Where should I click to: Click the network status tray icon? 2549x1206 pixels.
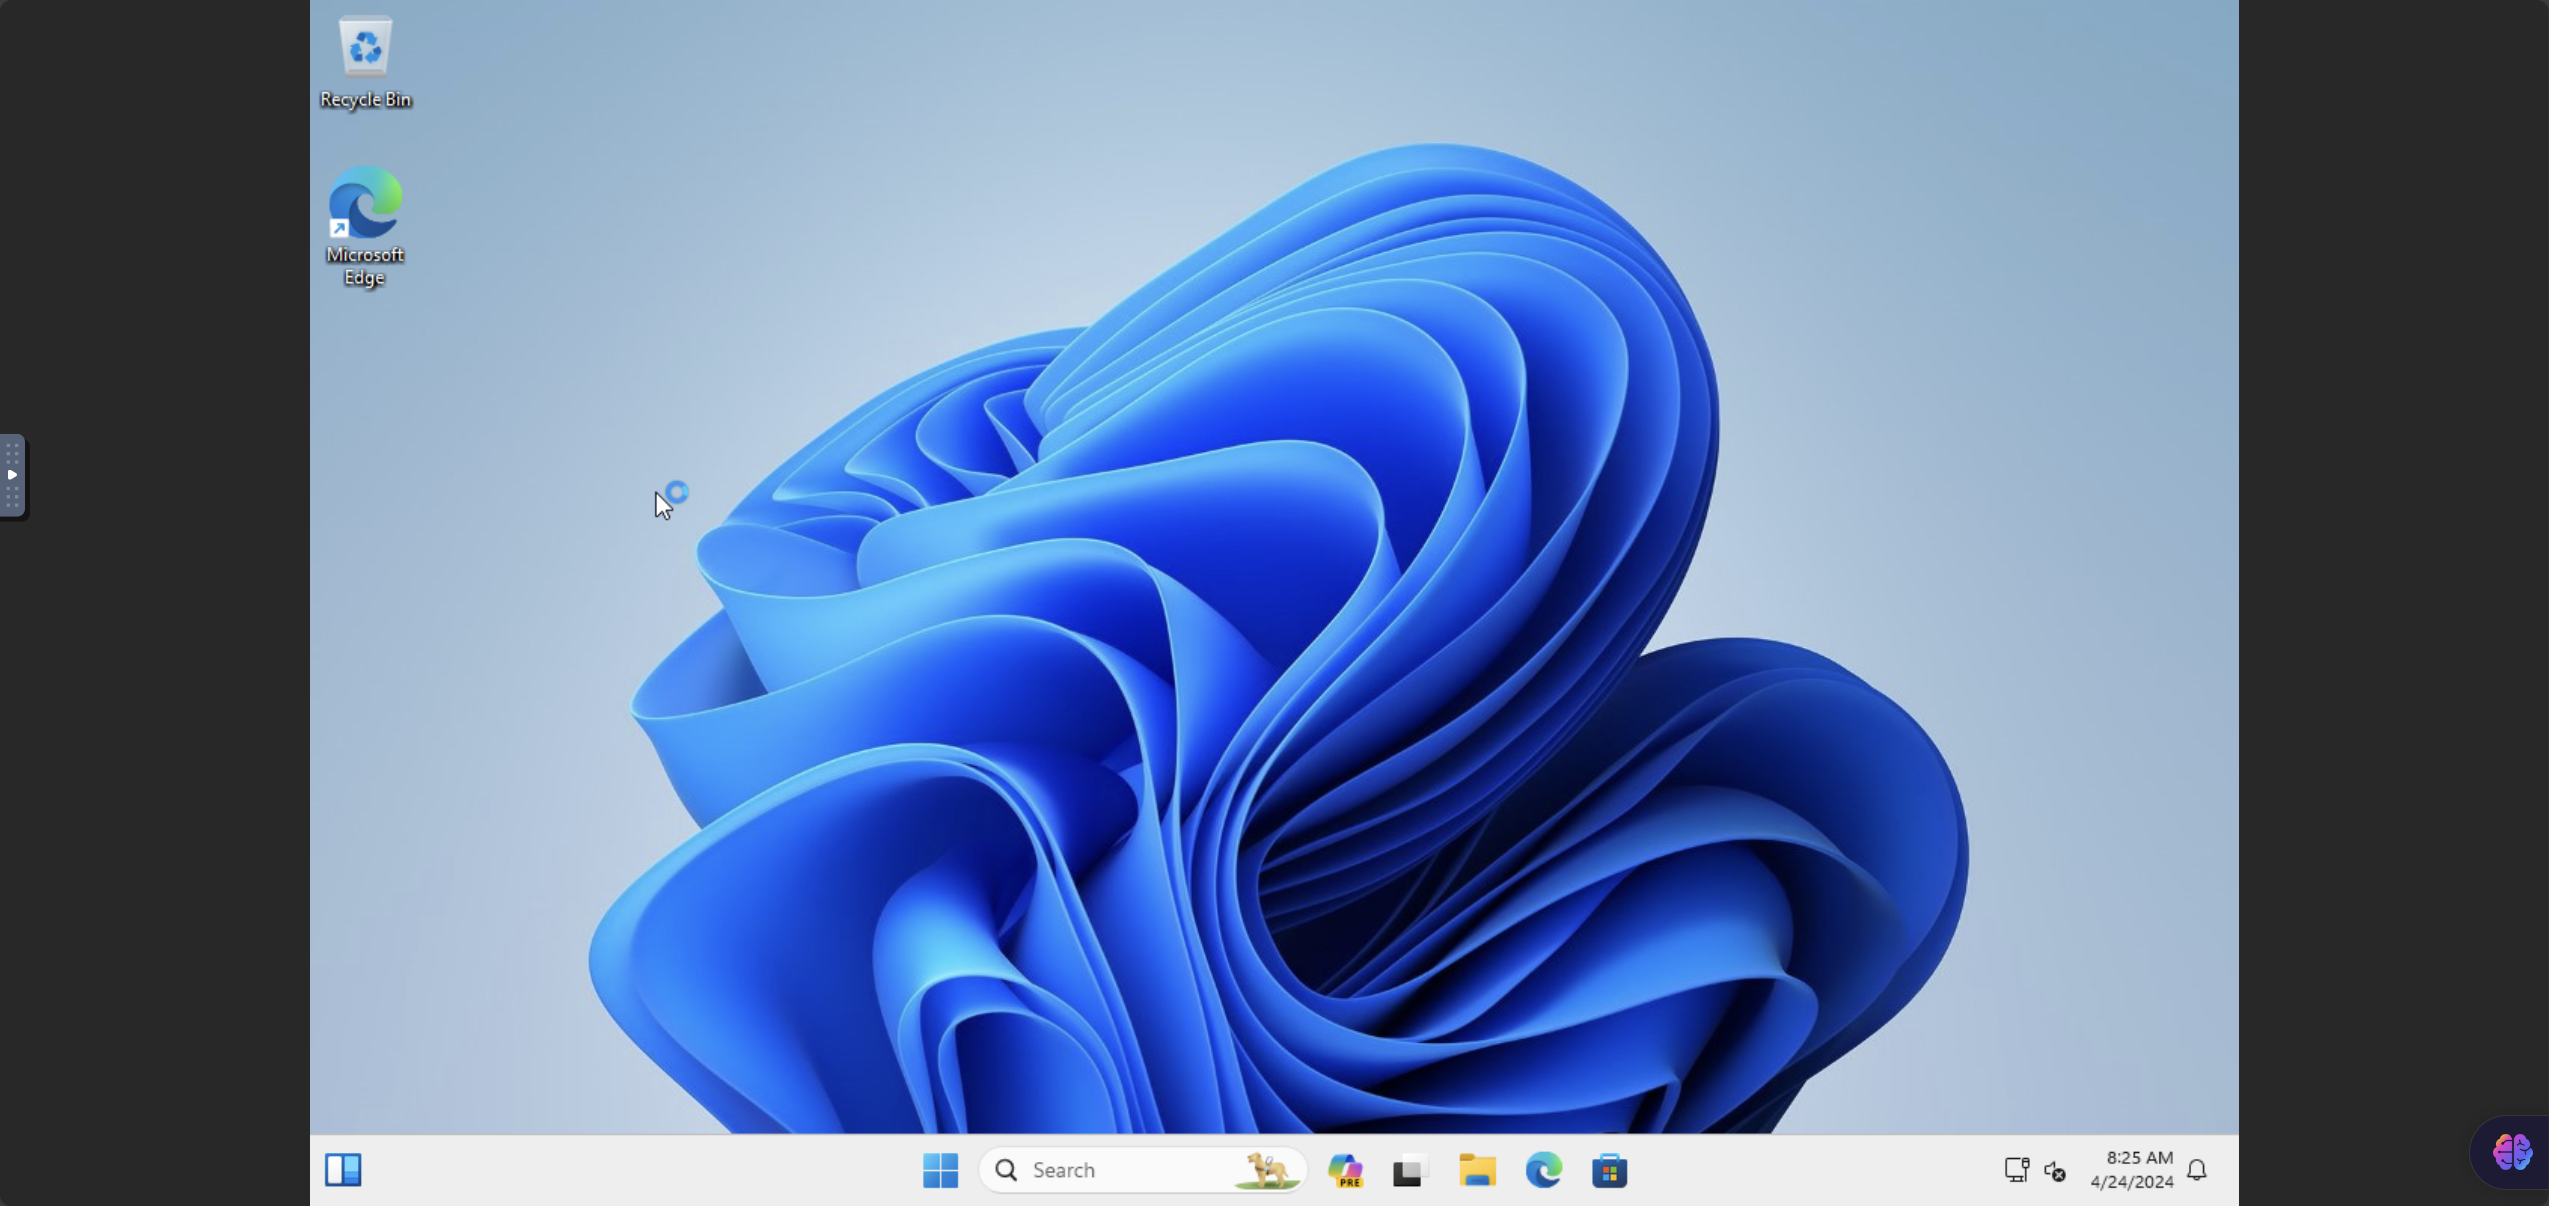coord(2016,1169)
